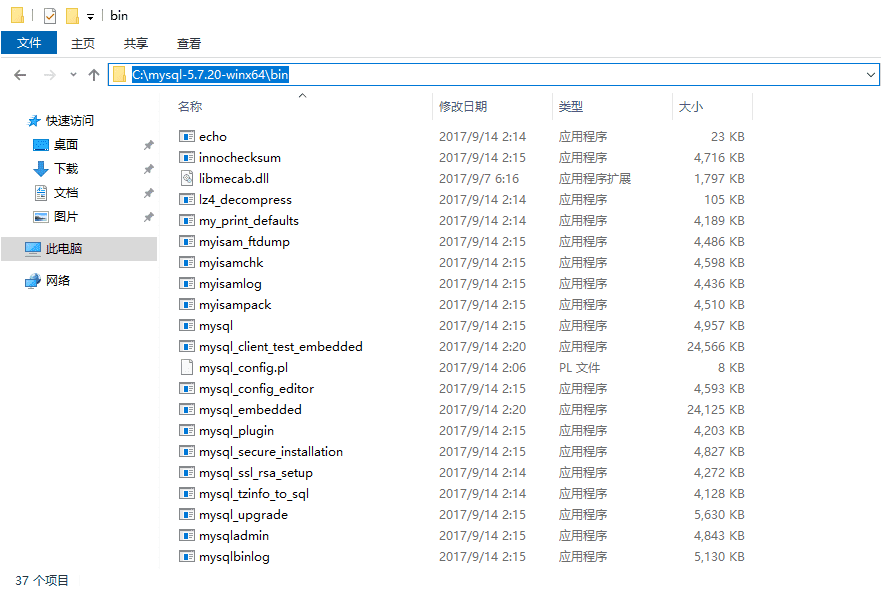Click the address bar path field
881x592 pixels.
coord(494,75)
